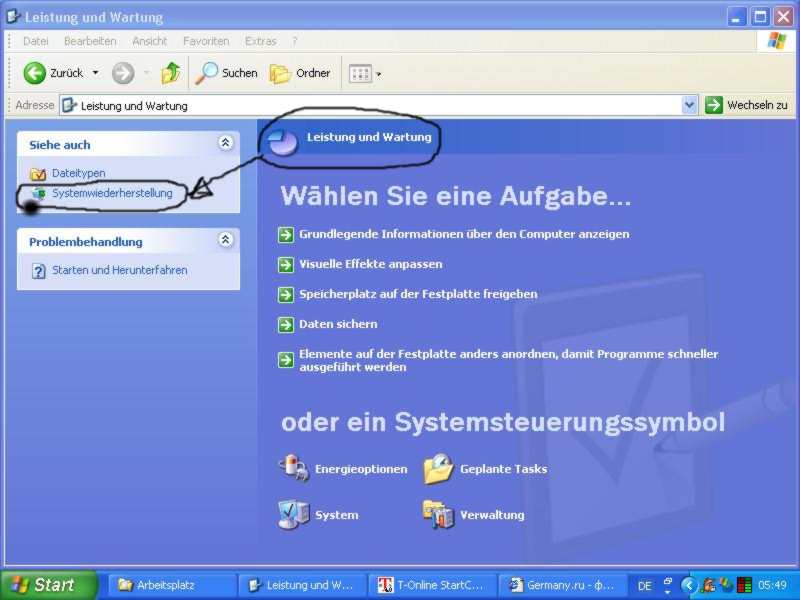Collapse the Siehe auch panel
This screenshot has width=800, height=600.
click(226, 143)
